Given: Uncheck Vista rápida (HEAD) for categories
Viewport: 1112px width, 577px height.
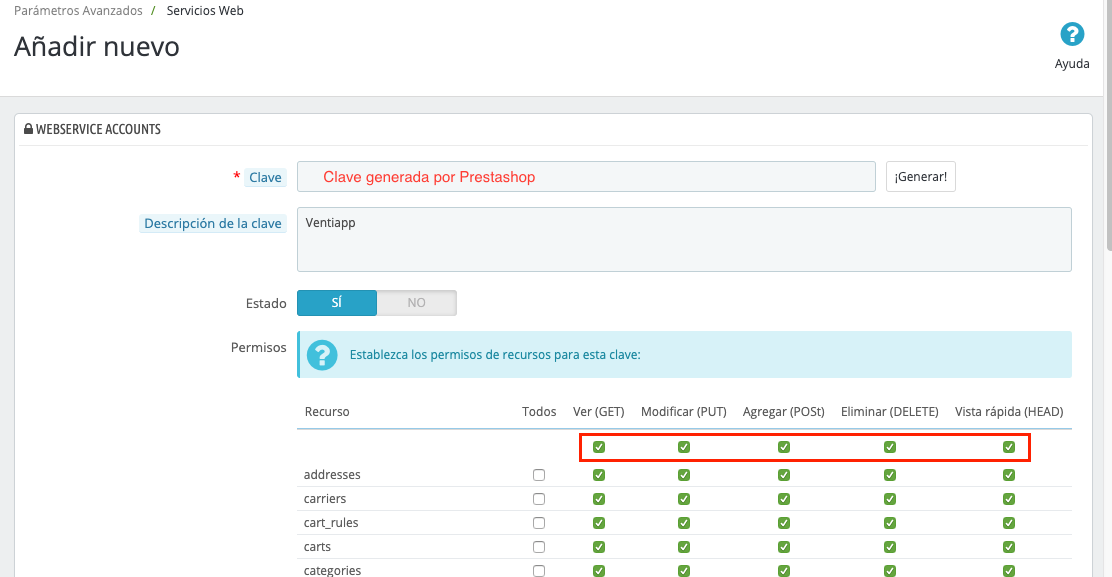Looking at the screenshot, I should pyautogui.click(x=1008, y=571).
